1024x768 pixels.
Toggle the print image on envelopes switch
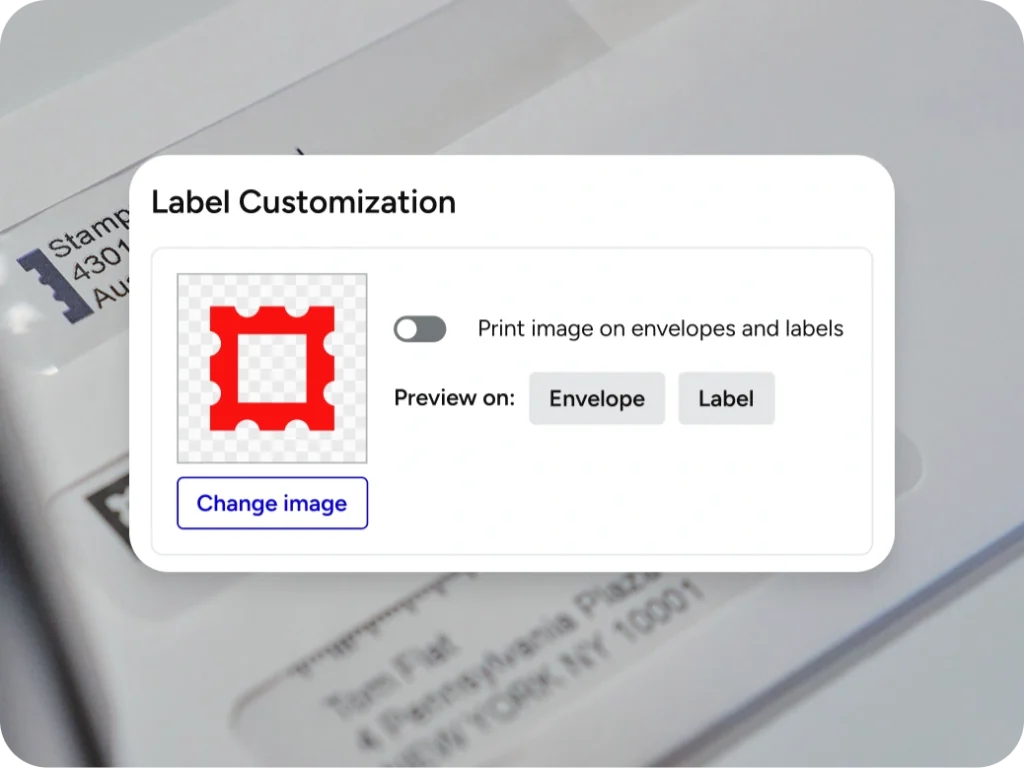(x=420, y=329)
